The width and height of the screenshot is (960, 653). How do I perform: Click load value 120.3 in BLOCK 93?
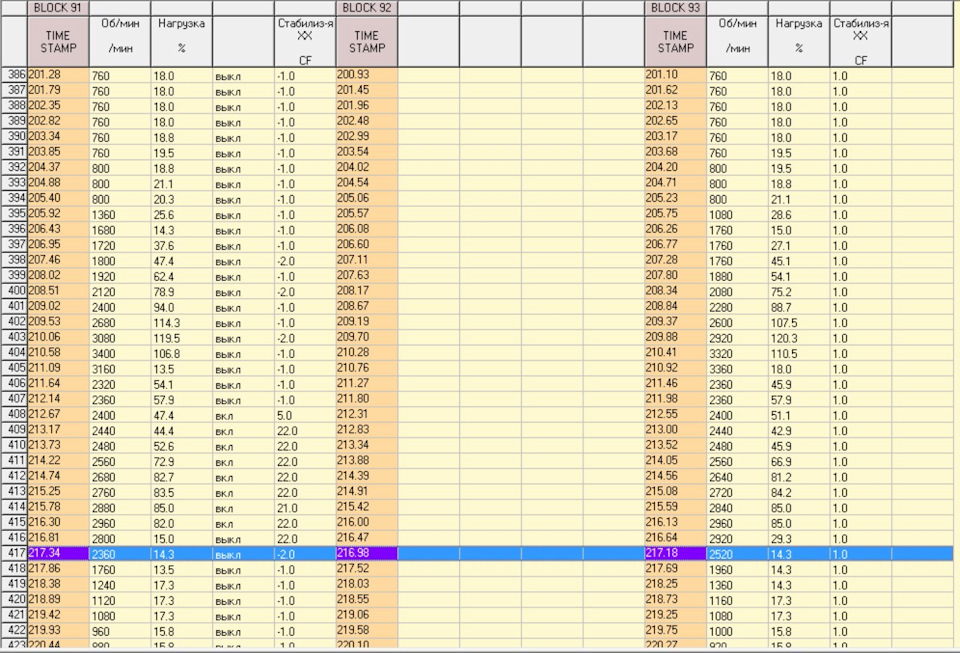tap(798, 338)
